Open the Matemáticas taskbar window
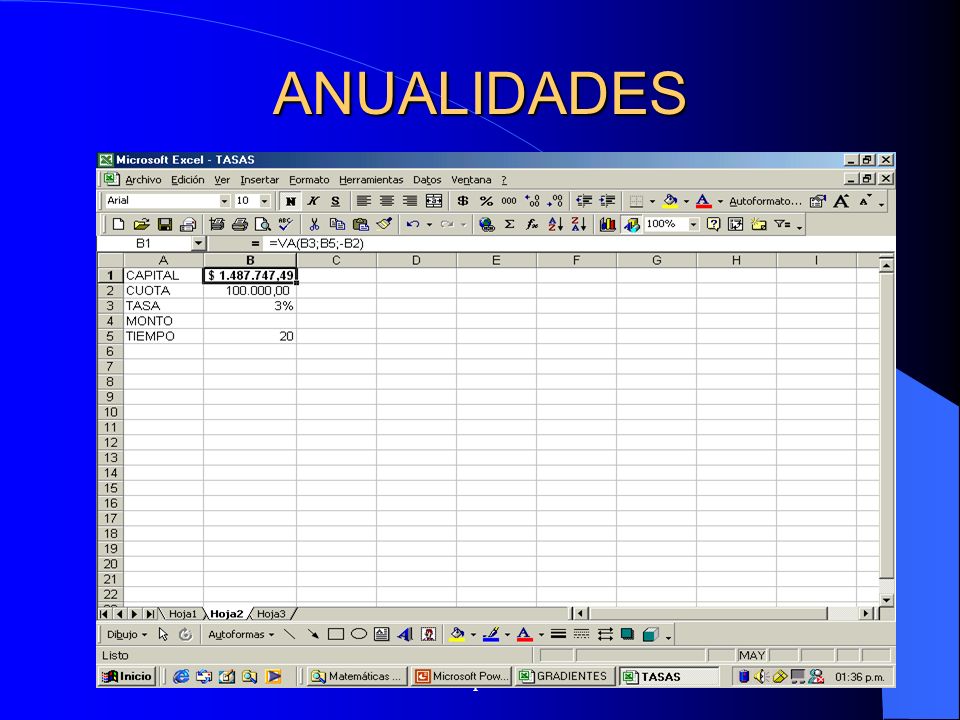This screenshot has width=960, height=720. pyautogui.click(x=357, y=677)
